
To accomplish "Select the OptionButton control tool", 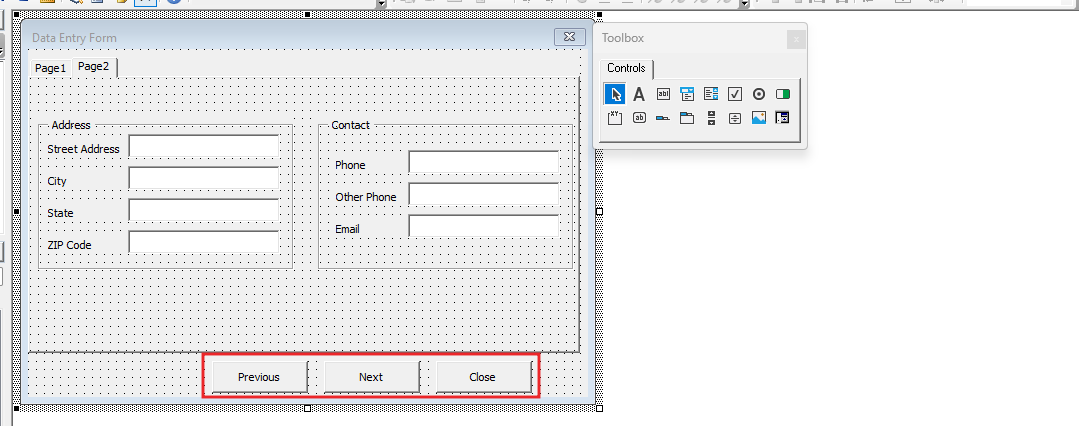I will [x=759, y=94].
